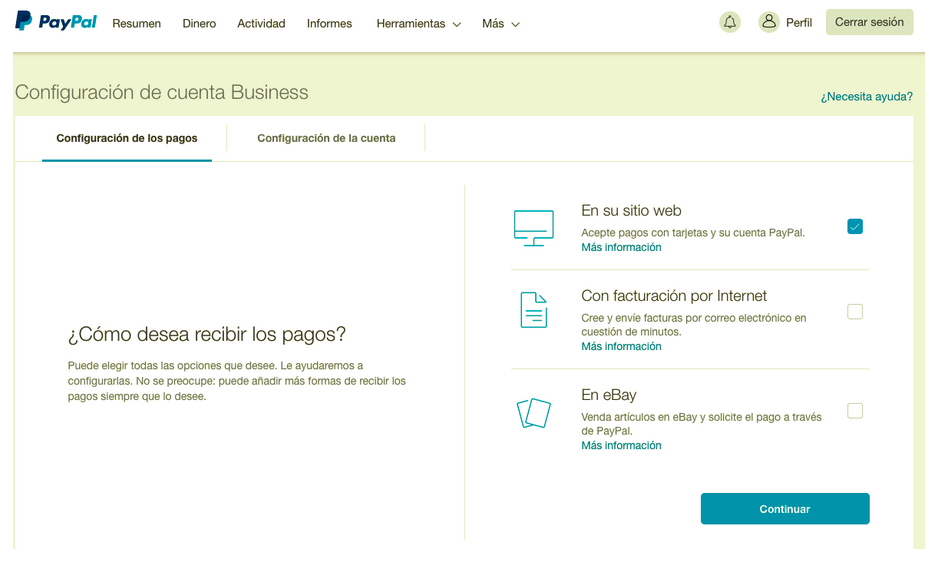Click the Perfil user avatar icon
938x567 pixels.
coord(769,22)
